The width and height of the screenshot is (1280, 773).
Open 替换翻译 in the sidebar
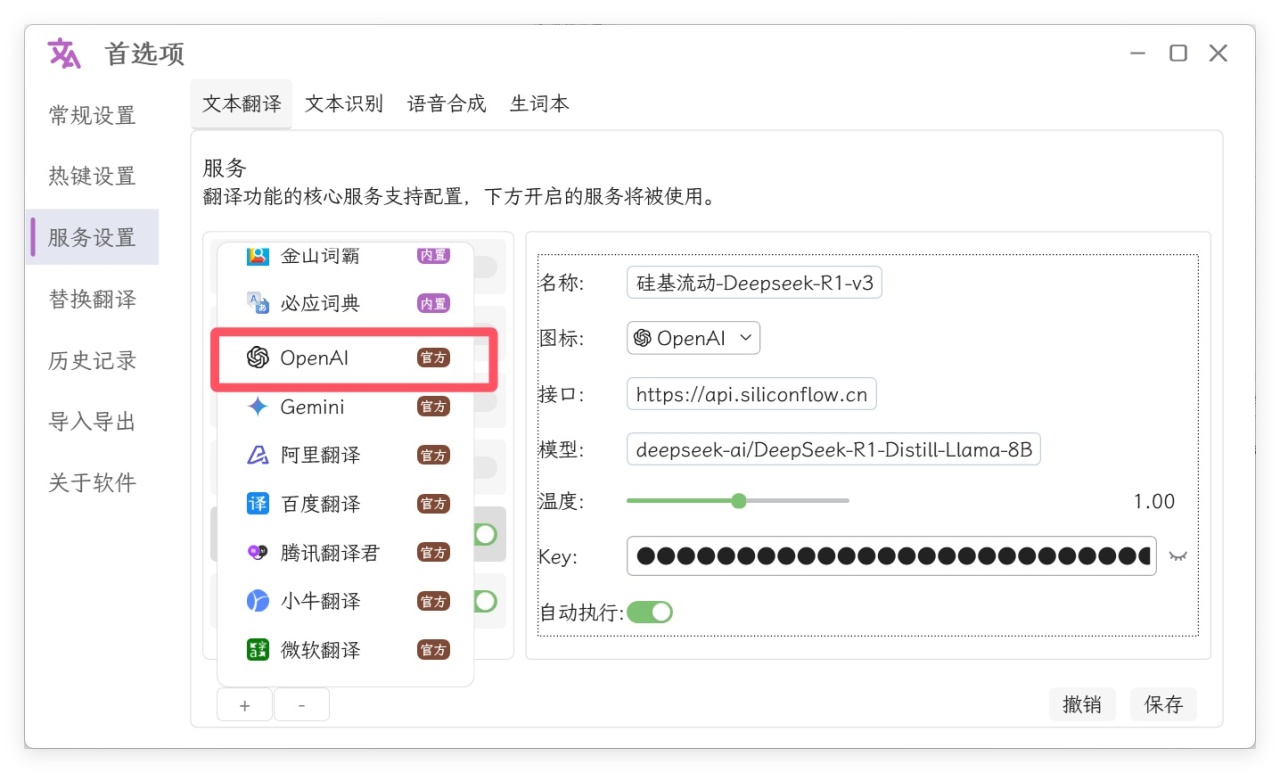pyautogui.click(x=92, y=299)
